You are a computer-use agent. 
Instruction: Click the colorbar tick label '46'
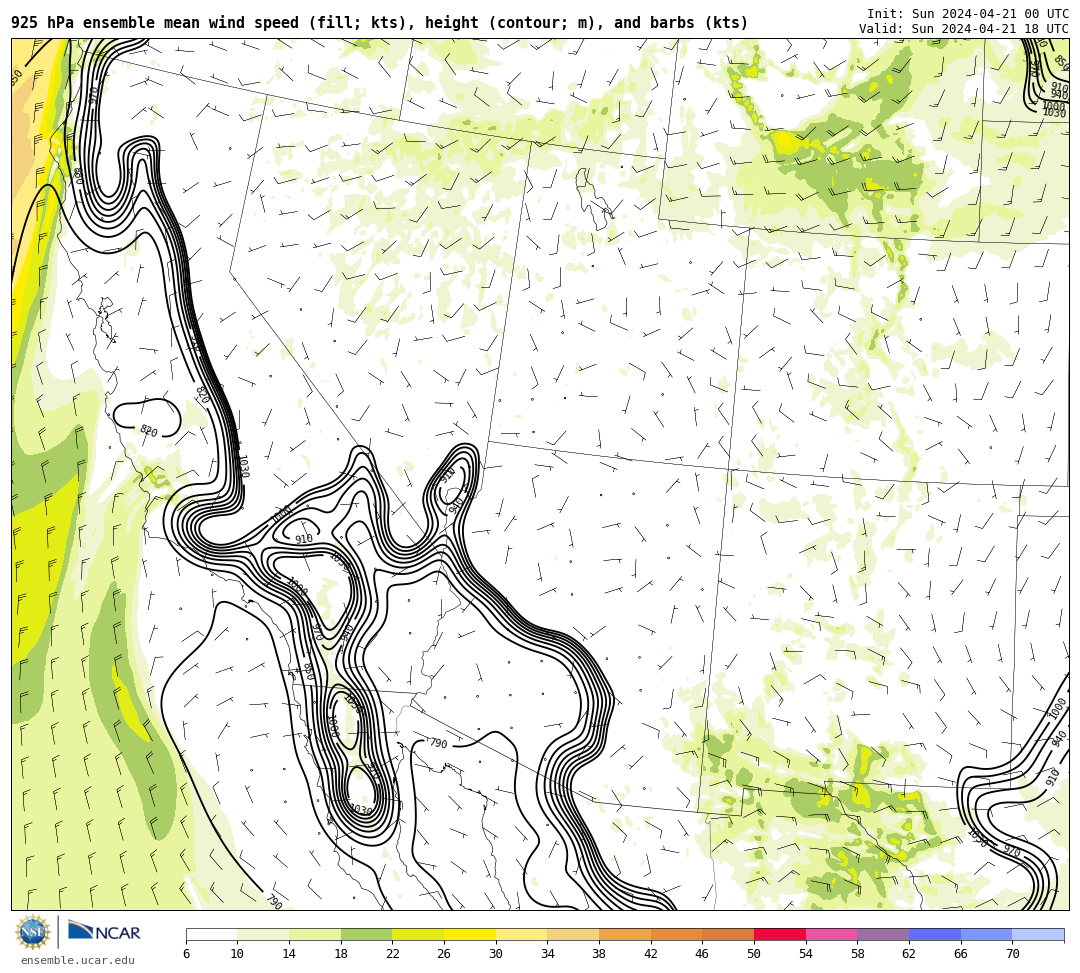click(x=702, y=954)
